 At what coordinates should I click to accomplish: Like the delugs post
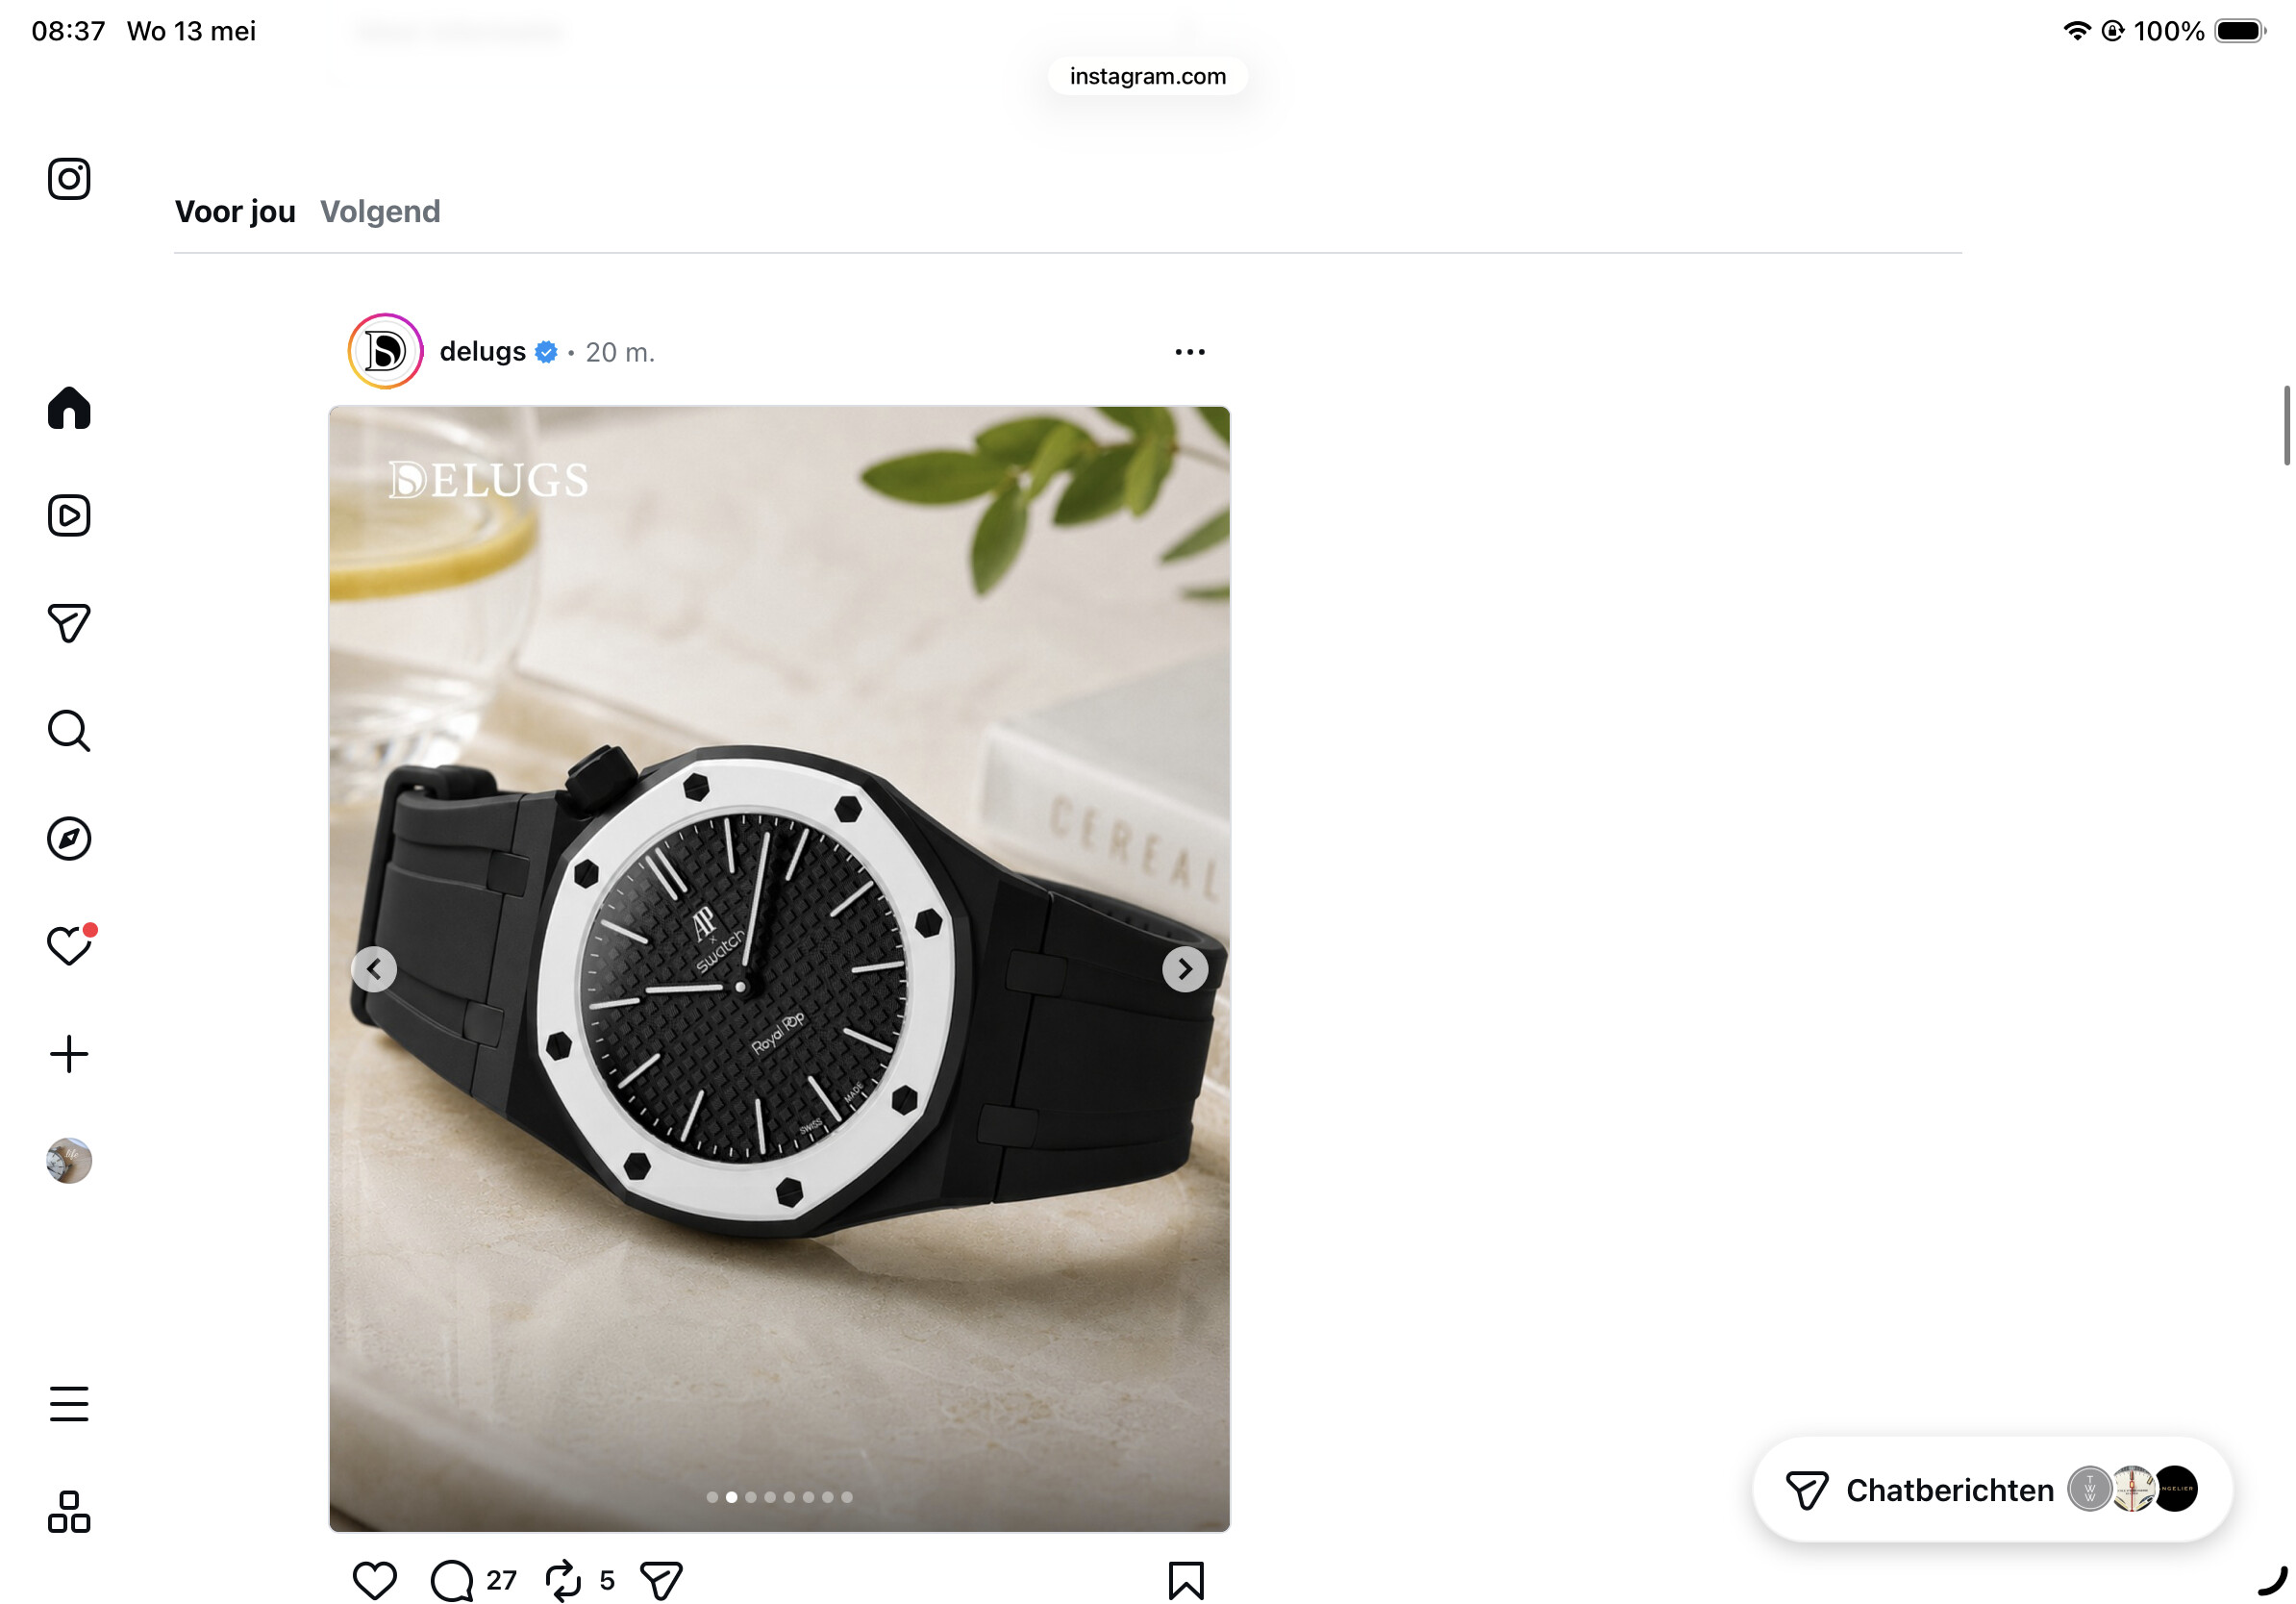pyautogui.click(x=375, y=1581)
